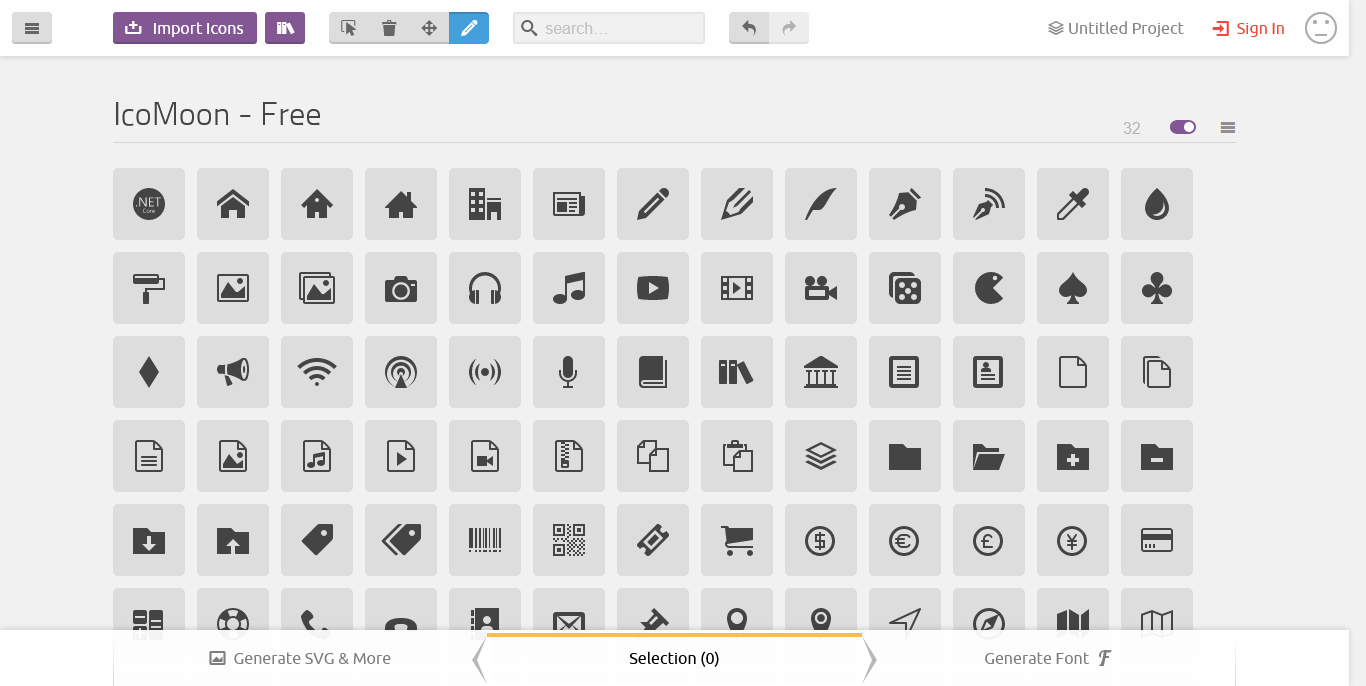Open Untitled Project manager
The width and height of the screenshot is (1366, 686).
pos(1116,28)
